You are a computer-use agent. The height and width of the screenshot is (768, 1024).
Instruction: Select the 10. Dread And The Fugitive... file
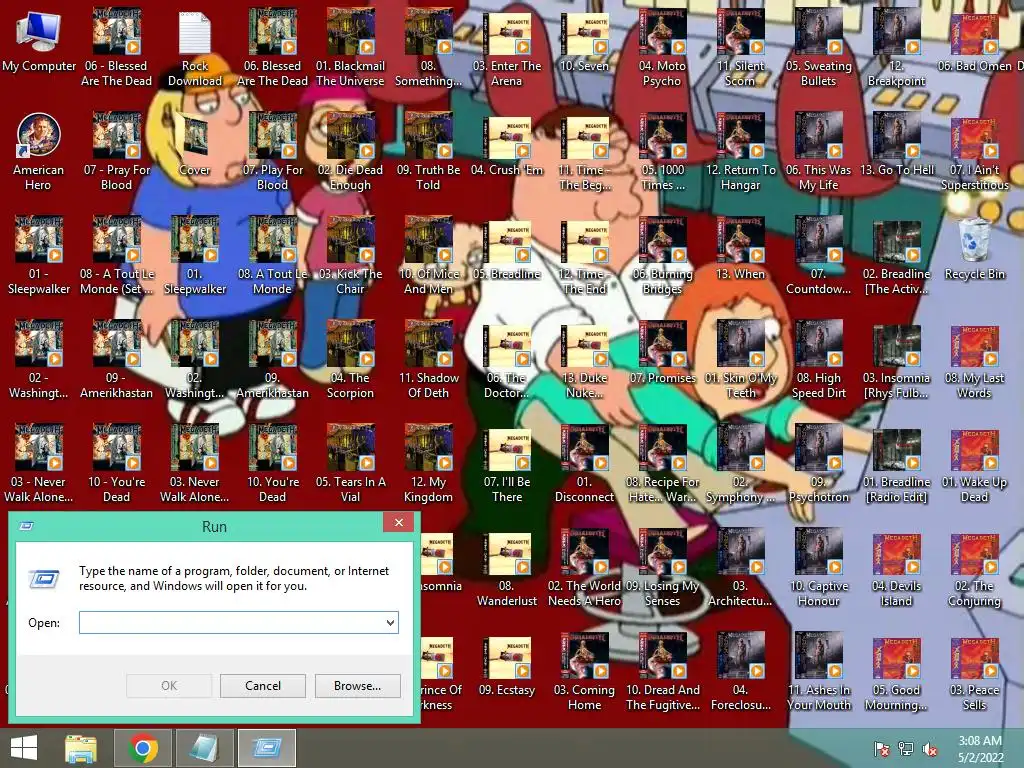pyautogui.click(x=662, y=671)
